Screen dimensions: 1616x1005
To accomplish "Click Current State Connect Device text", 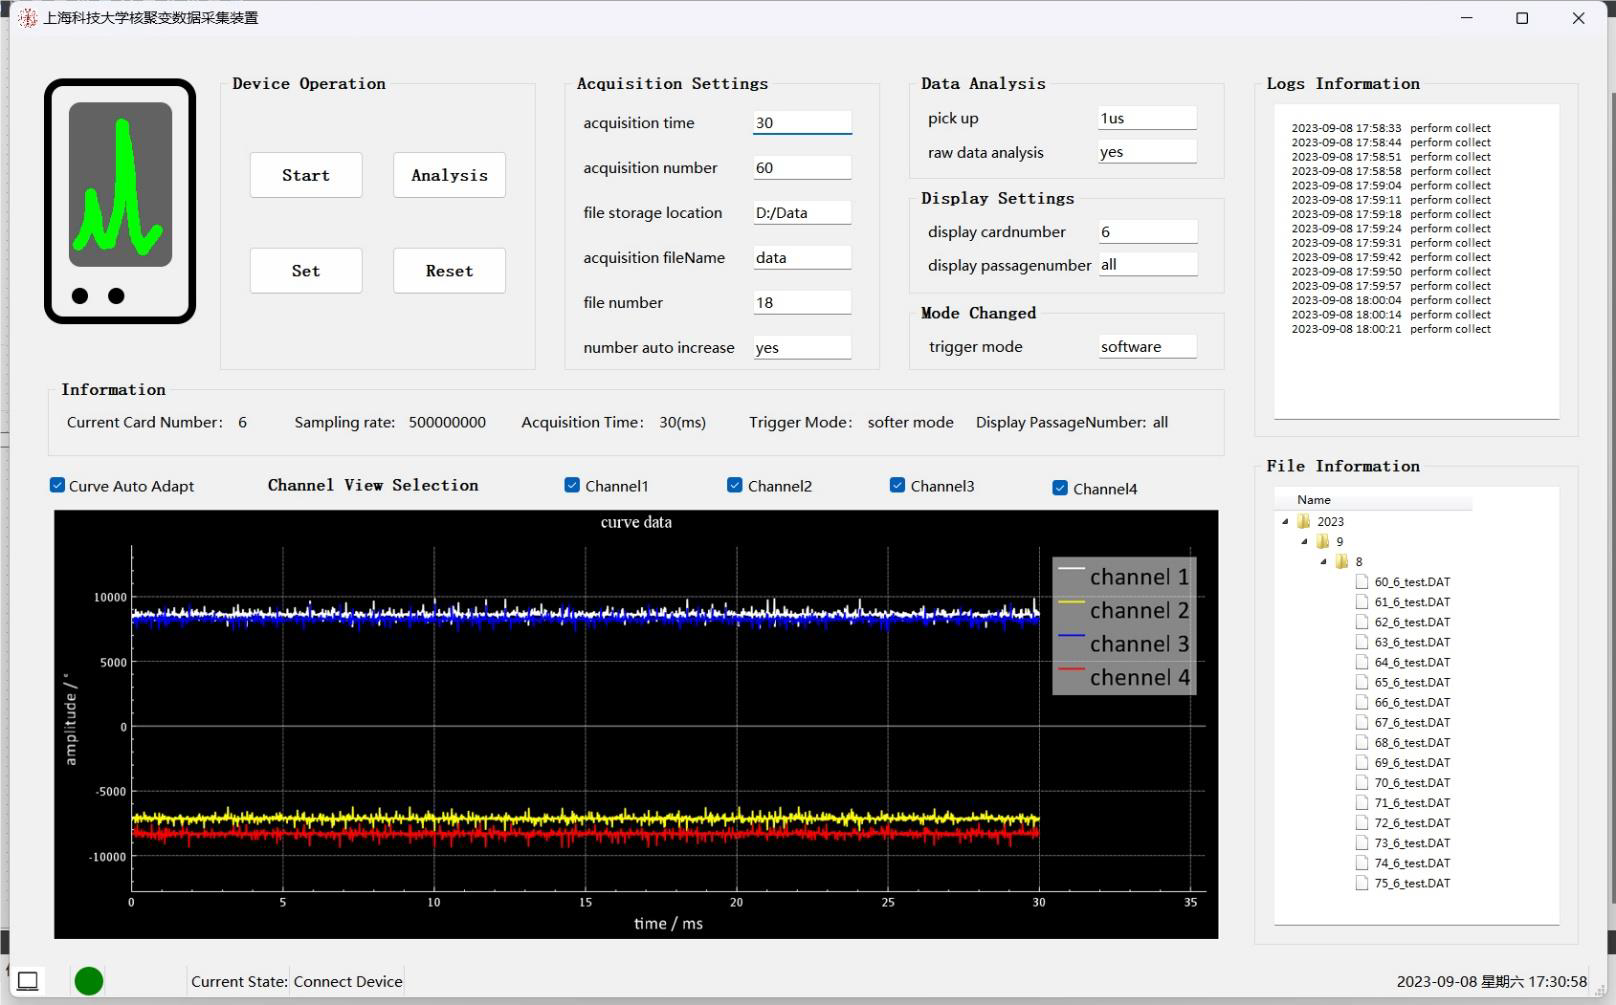I will click(297, 982).
